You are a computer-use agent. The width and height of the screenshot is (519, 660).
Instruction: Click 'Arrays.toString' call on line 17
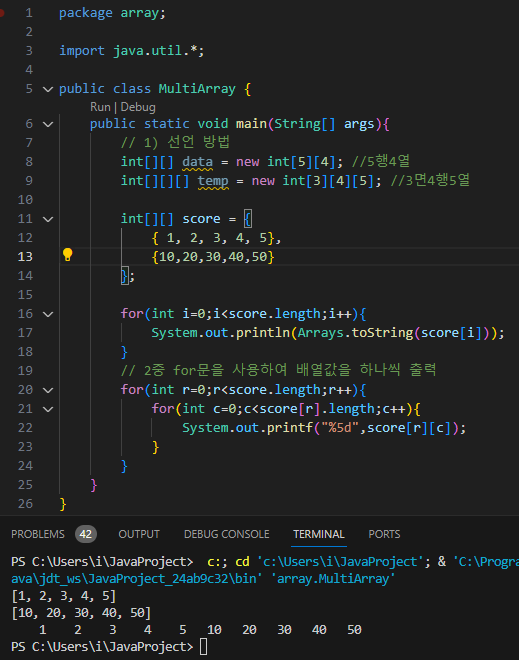coord(355,333)
